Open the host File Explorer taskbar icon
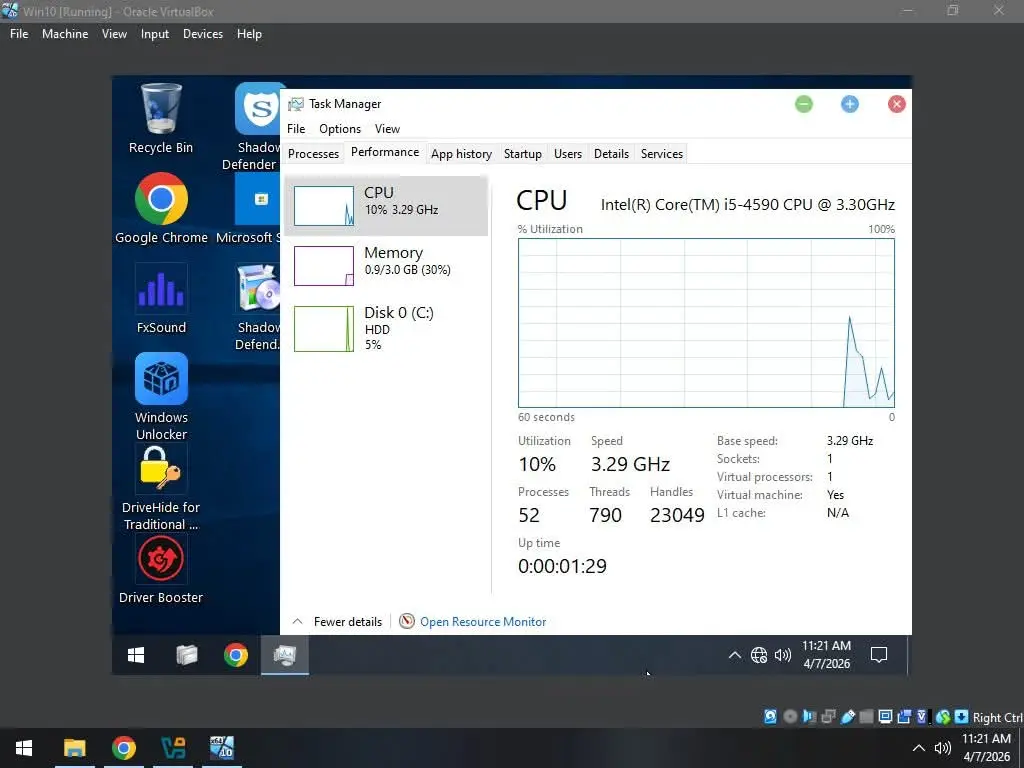Image resolution: width=1024 pixels, height=768 pixels. pos(74,748)
